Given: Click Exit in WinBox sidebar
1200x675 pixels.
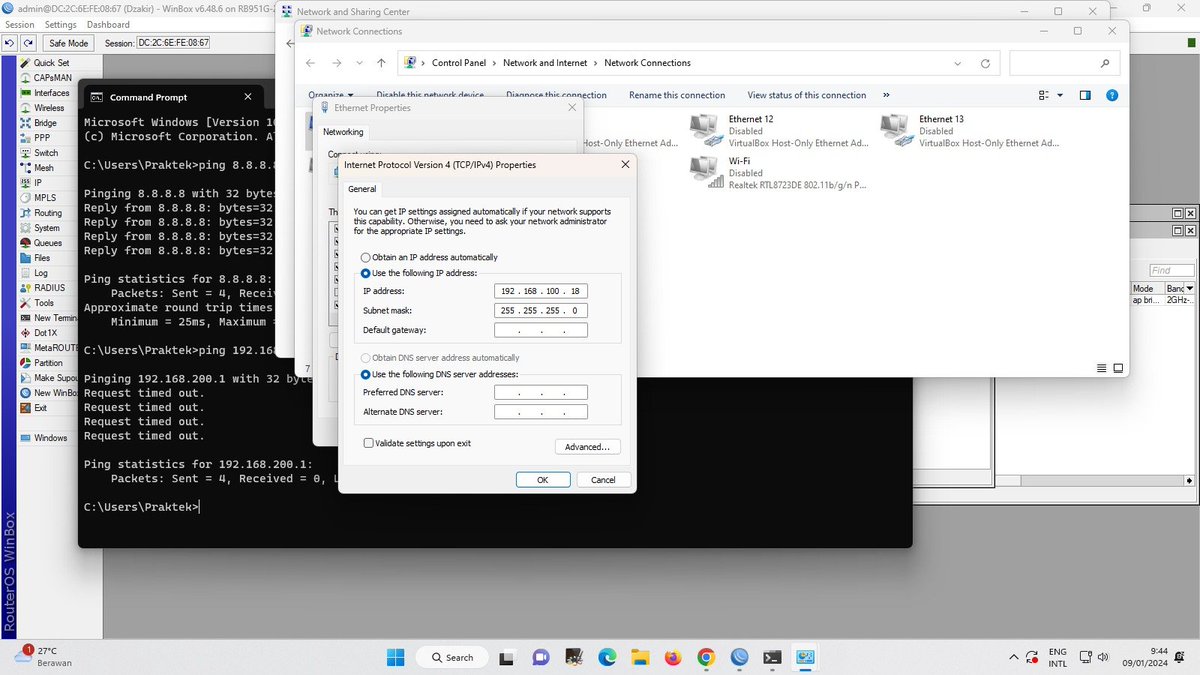Looking at the screenshot, I should (x=40, y=408).
